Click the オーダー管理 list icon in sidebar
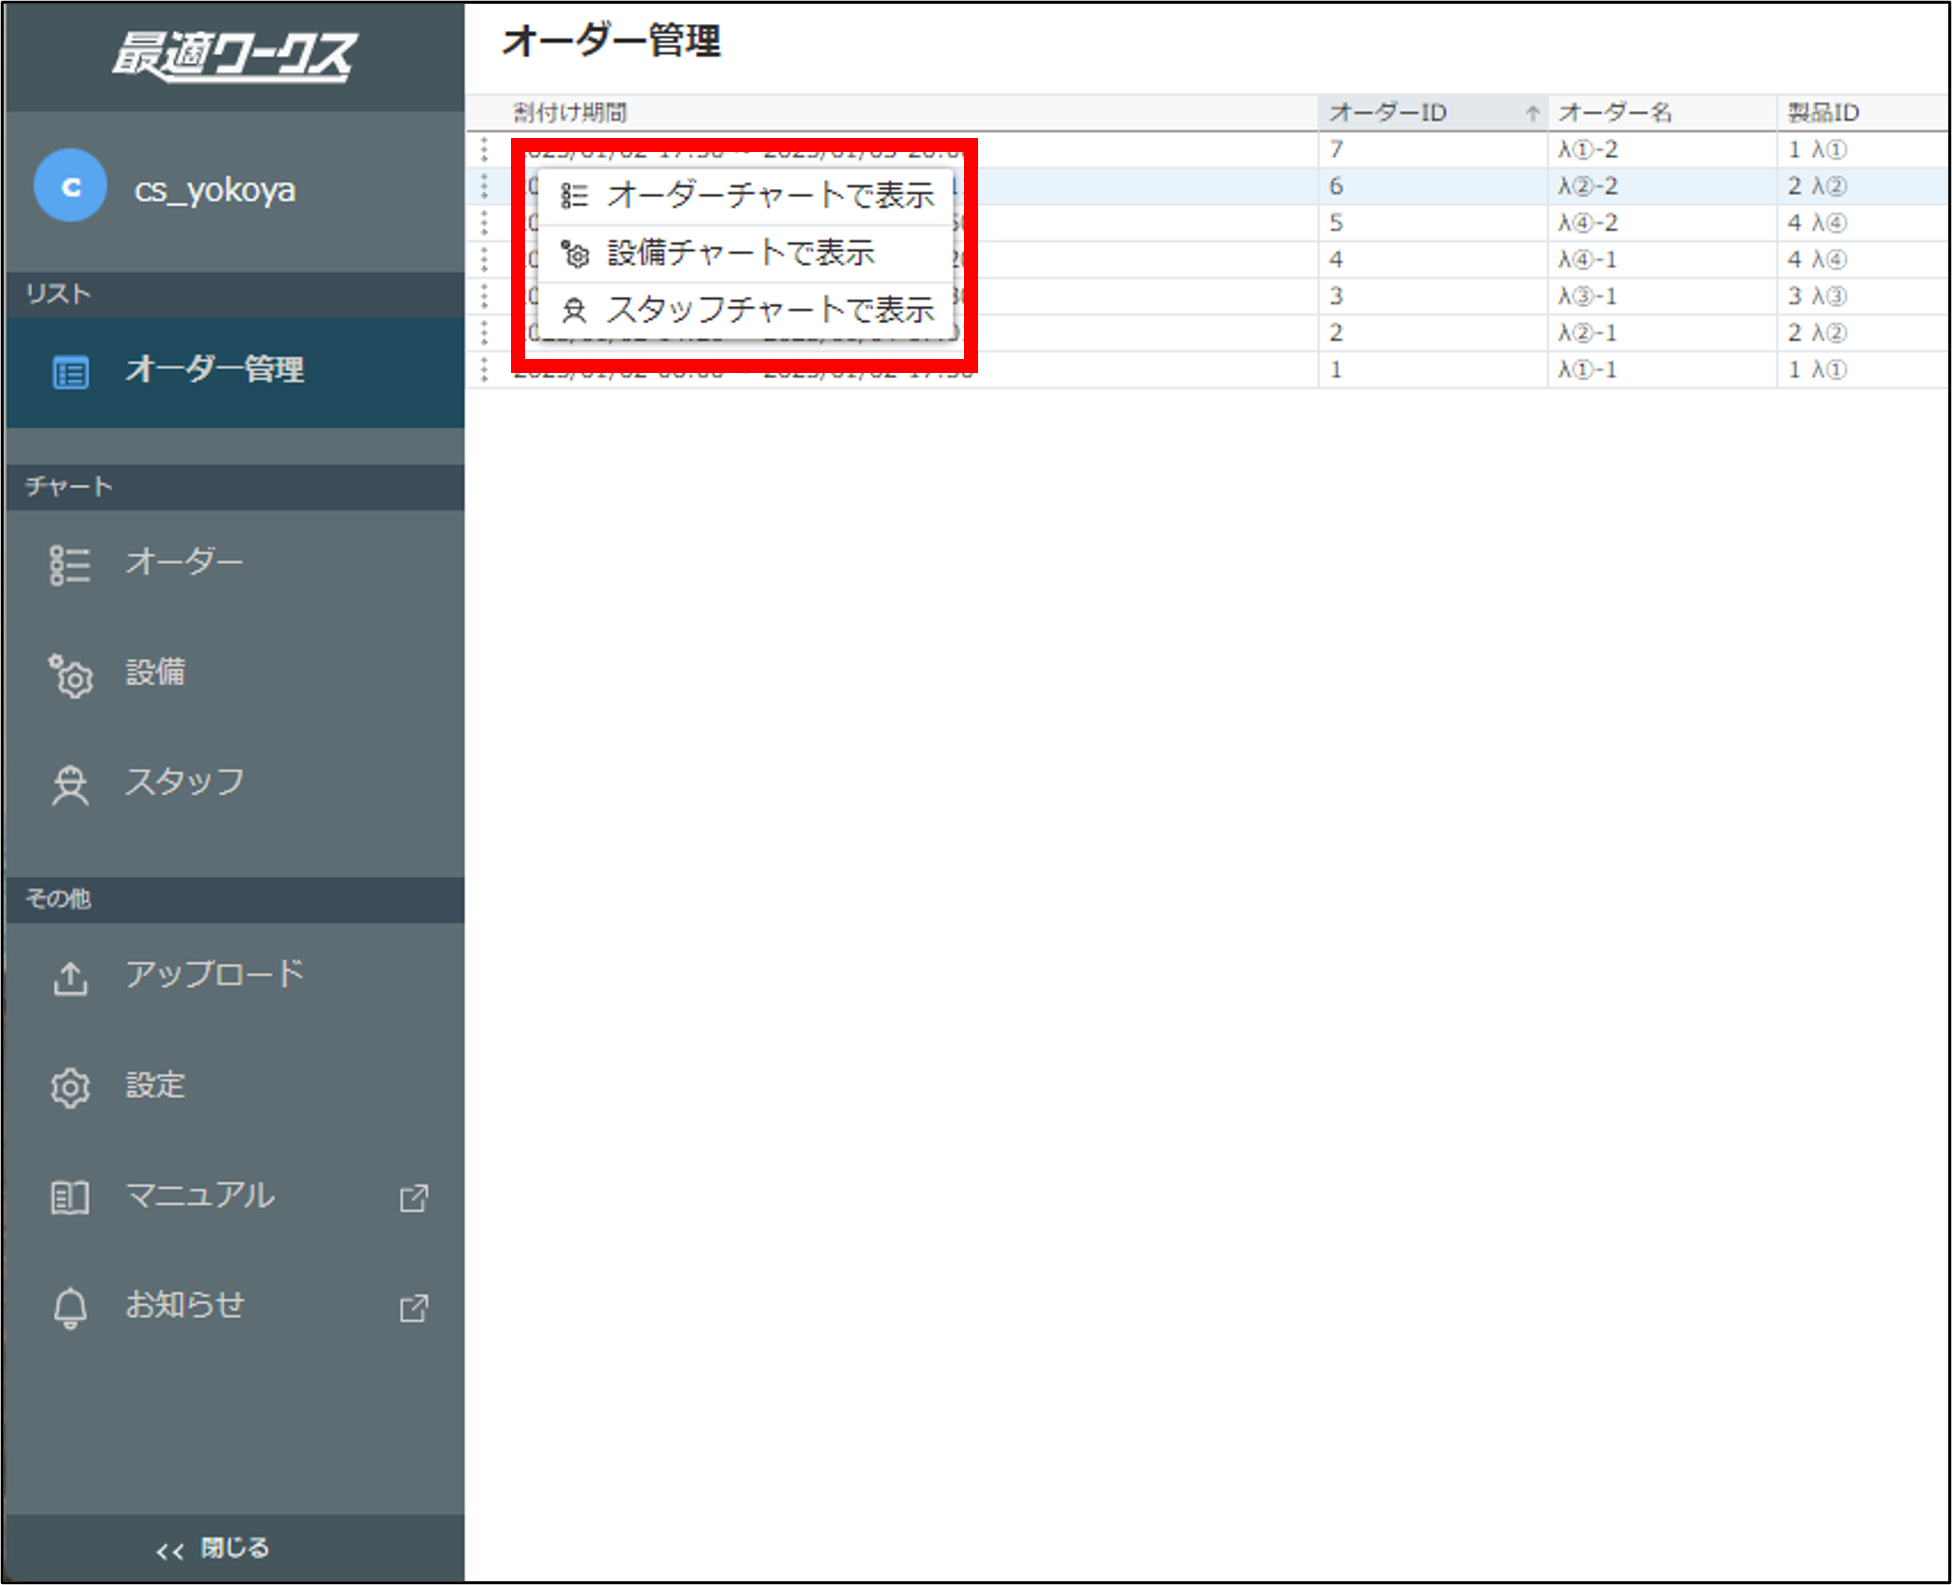The image size is (1952, 1585). [70, 373]
